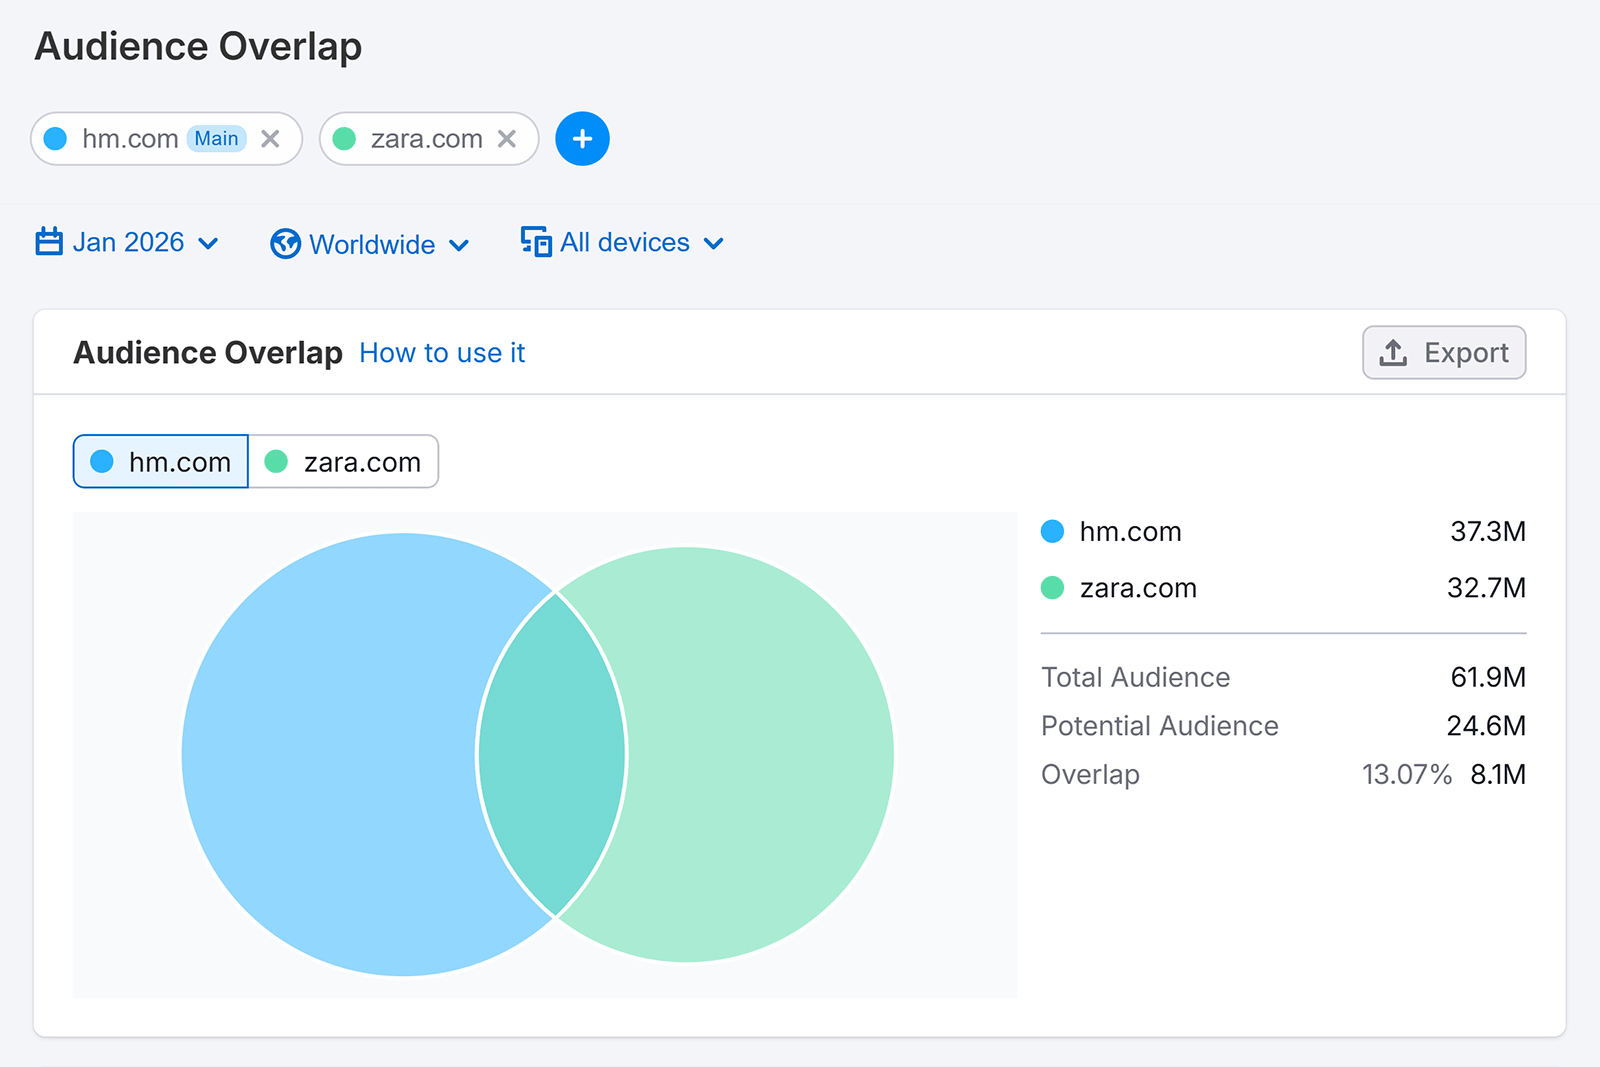This screenshot has width=1600, height=1067.
Task: Click the calendar icon beside Jan 2026
Action: [49, 242]
